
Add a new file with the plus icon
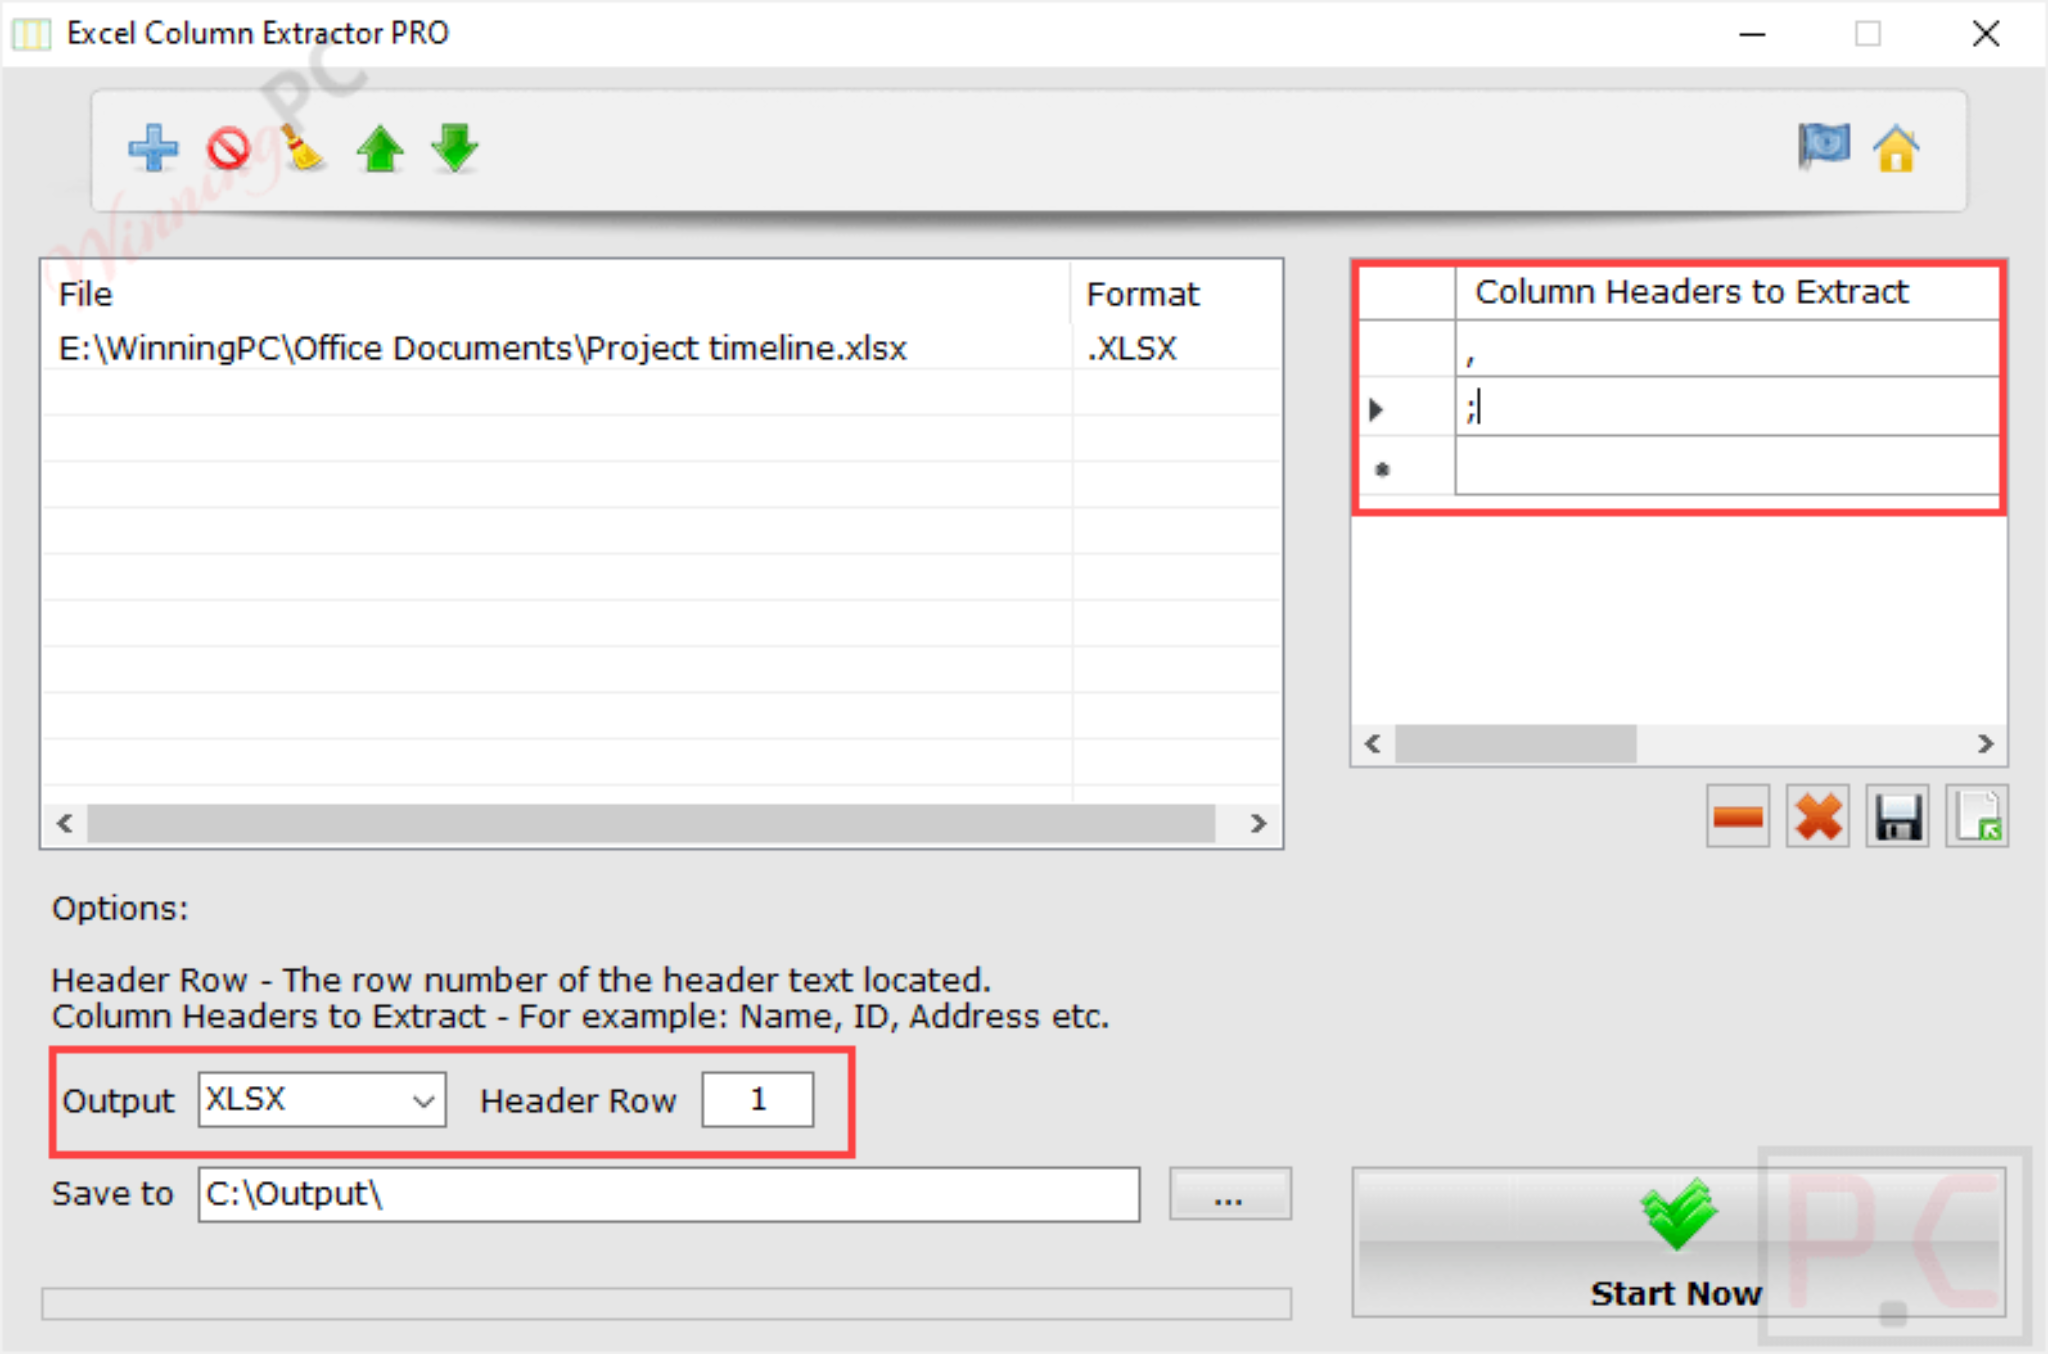(153, 149)
